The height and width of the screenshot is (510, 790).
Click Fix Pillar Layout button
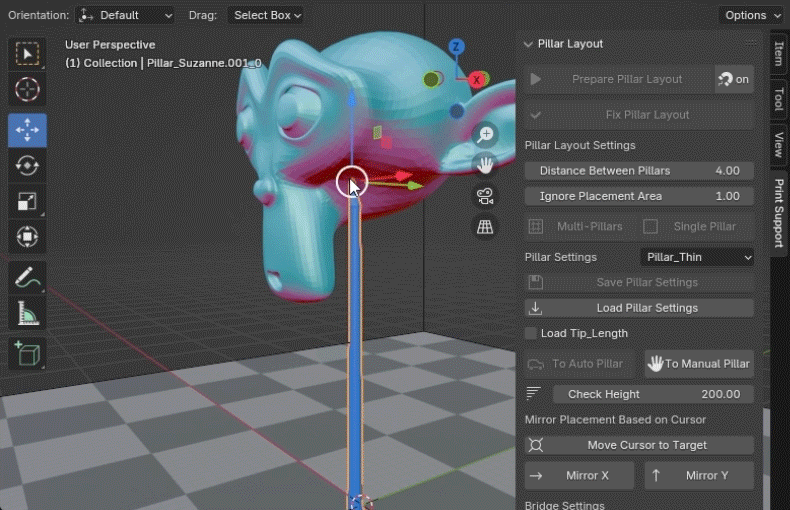639,115
